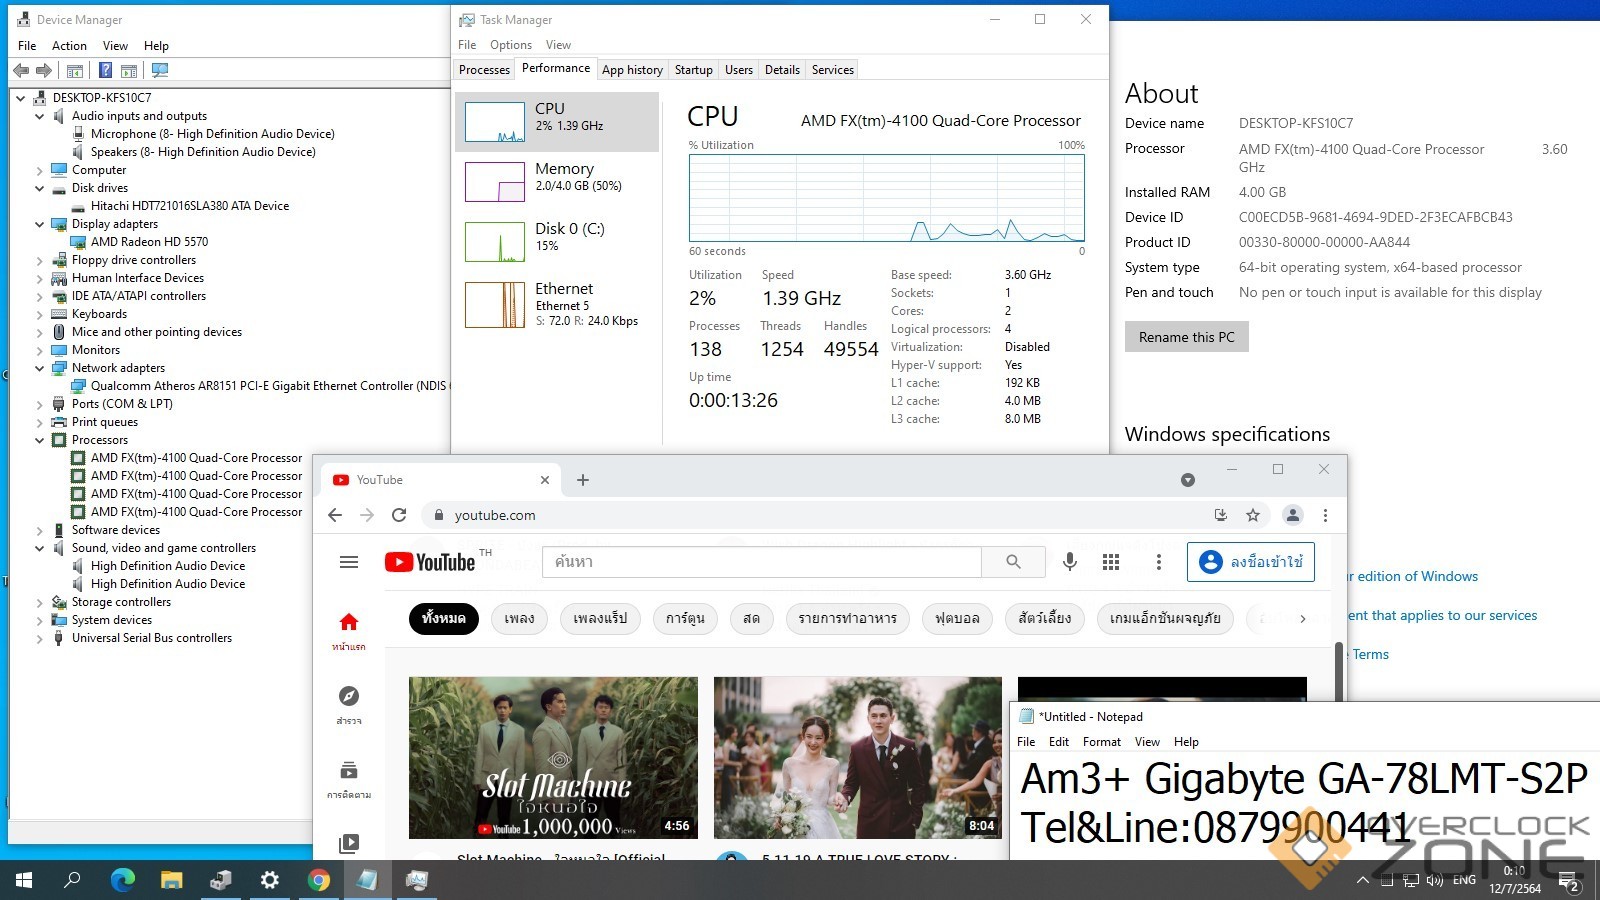Open the YouTube Explore compass icon
Image resolution: width=1600 pixels, height=900 pixels.
tap(349, 696)
